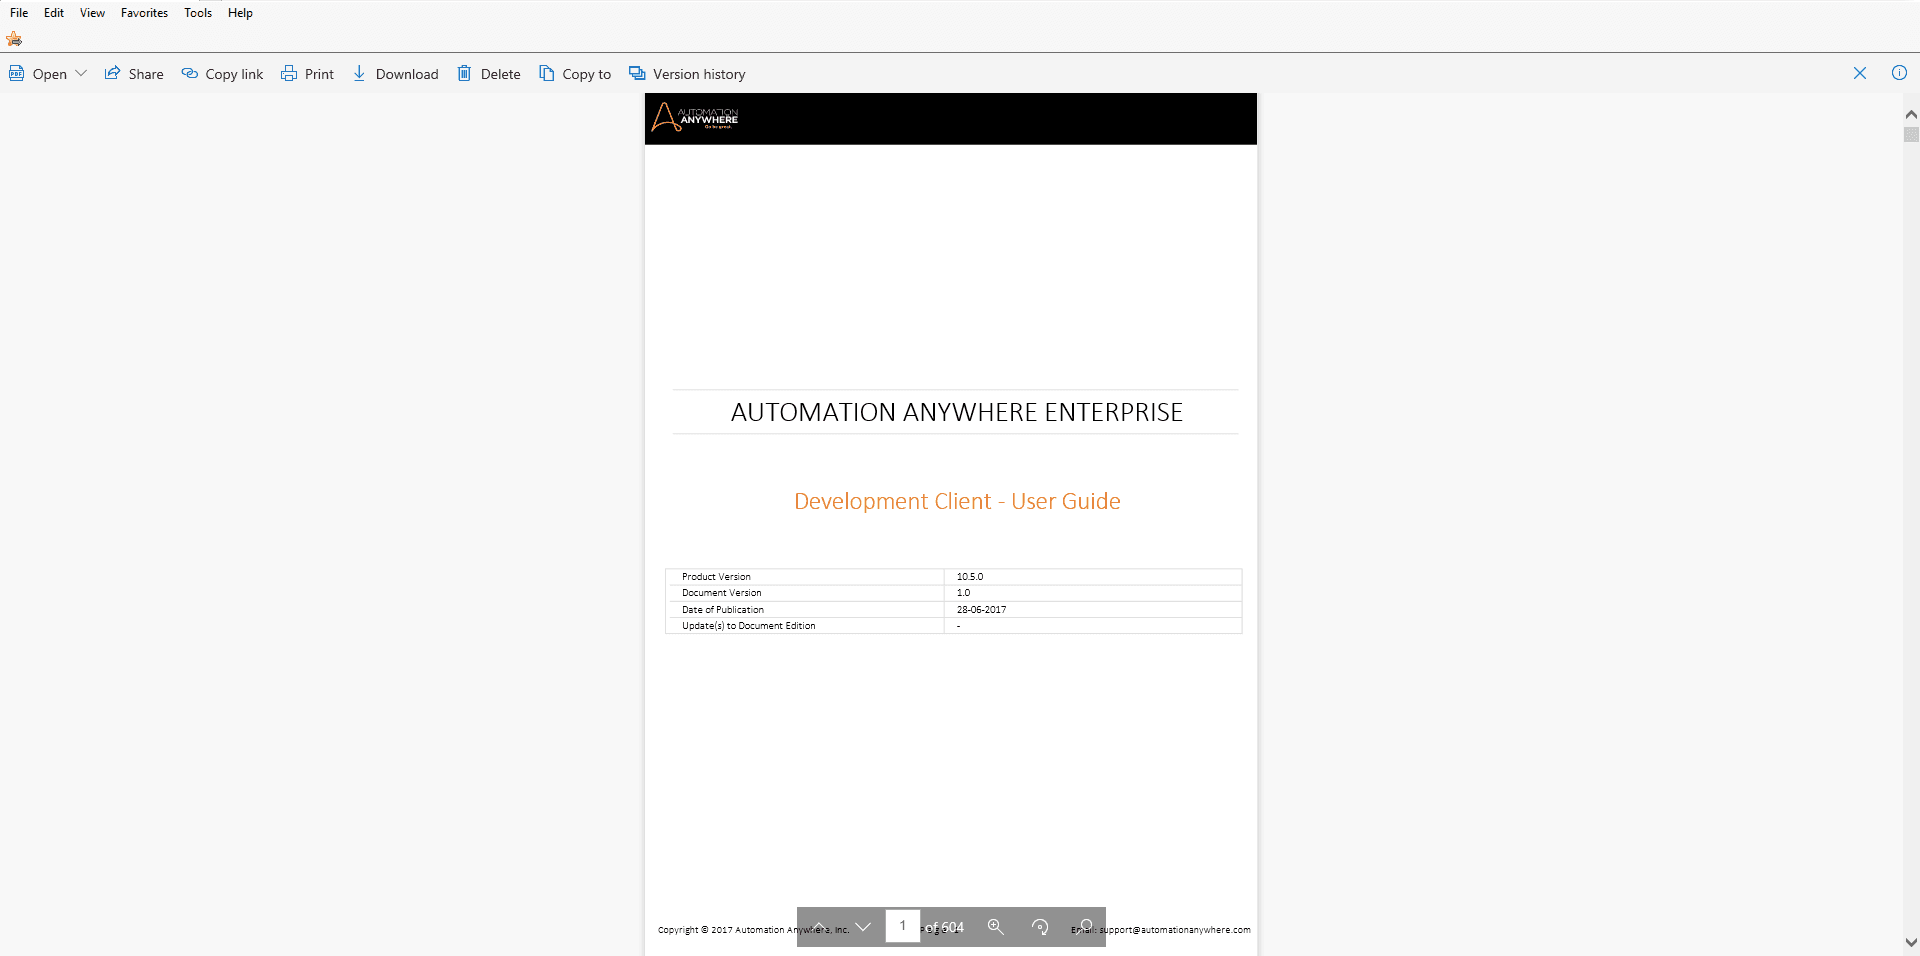Viewport: 1920px width, 956px height.
Task: Open the Favorites menu
Action: (x=144, y=13)
